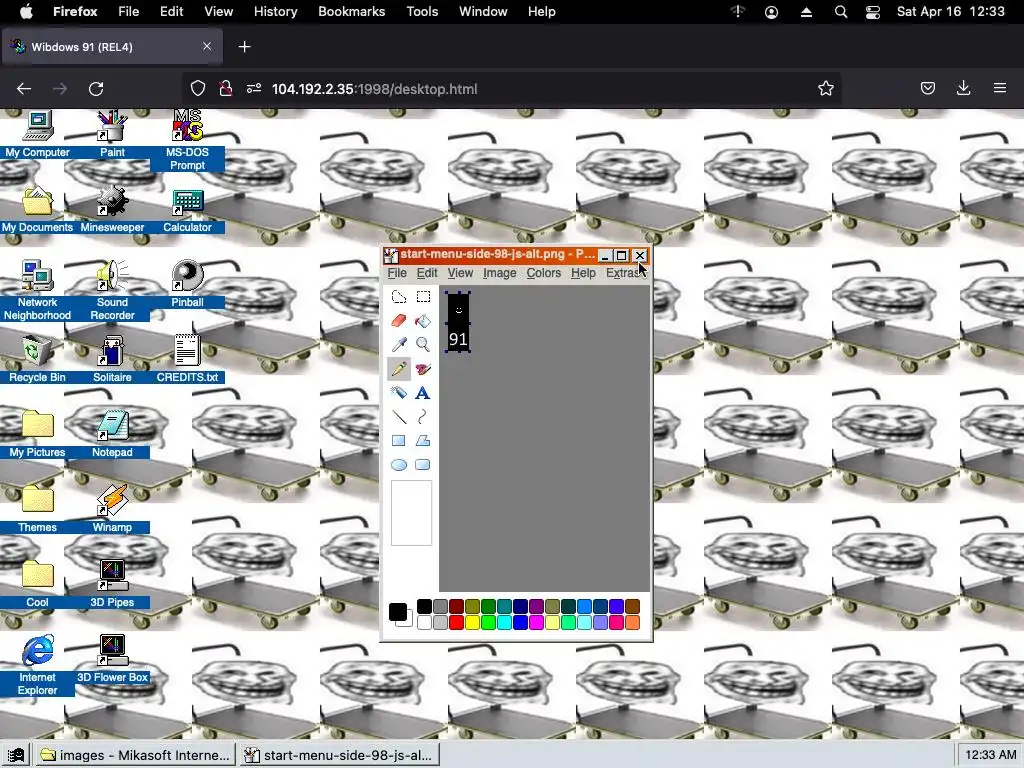Image resolution: width=1024 pixels, height=768 pixels.
Task: Activate the Magnifier tool
Action: coord(423,345)
